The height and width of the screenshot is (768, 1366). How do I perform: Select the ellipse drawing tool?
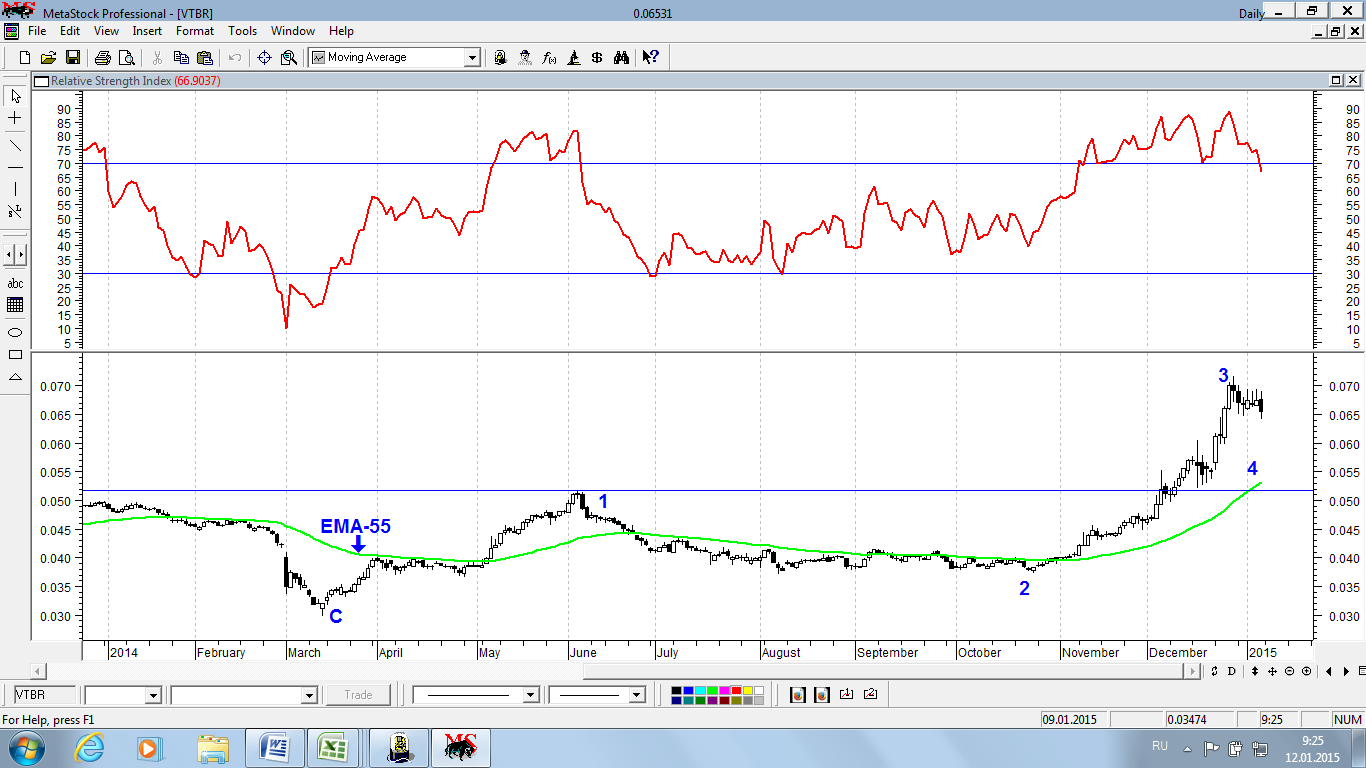(x=15, y=332)
